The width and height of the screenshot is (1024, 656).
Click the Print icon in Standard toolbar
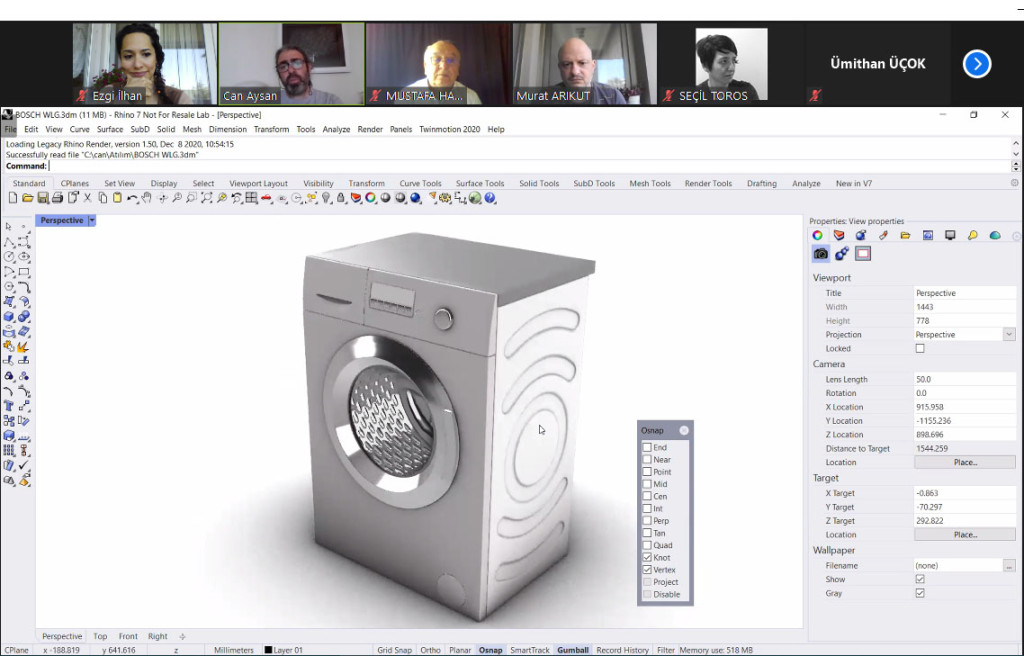click(58, 198)
